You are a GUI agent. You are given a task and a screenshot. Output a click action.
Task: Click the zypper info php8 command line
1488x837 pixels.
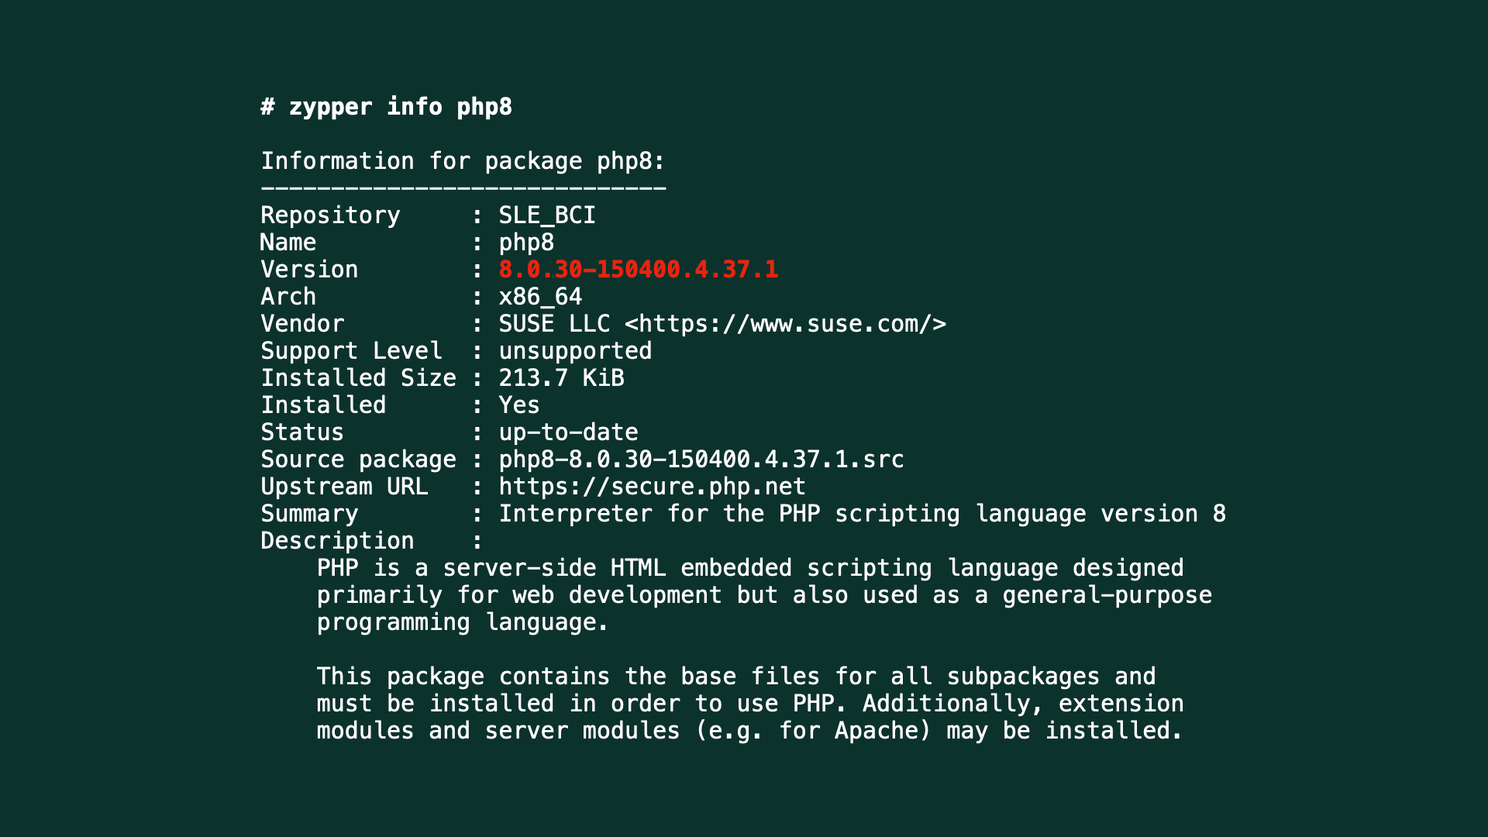(x=386, y=107)
